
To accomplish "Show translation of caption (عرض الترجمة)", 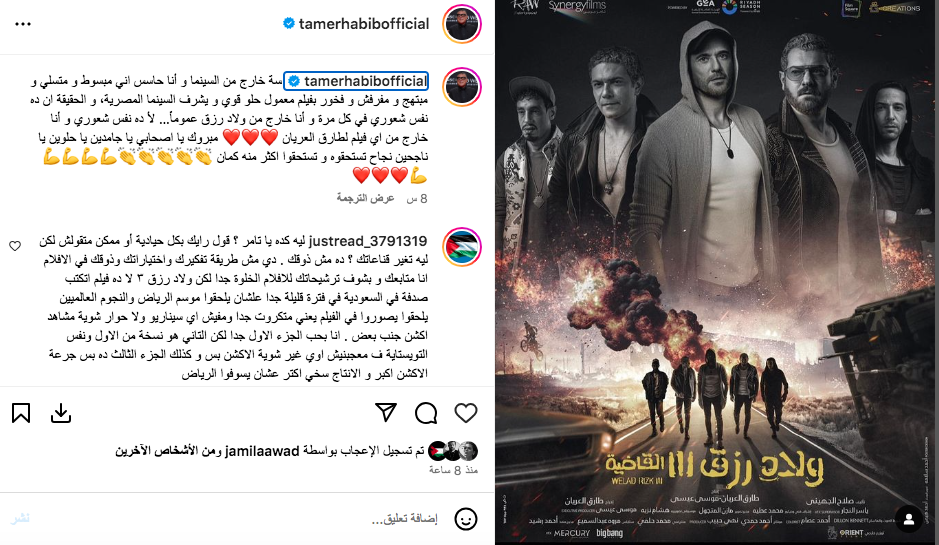I will pyautogui.click(x=365, y=198).
